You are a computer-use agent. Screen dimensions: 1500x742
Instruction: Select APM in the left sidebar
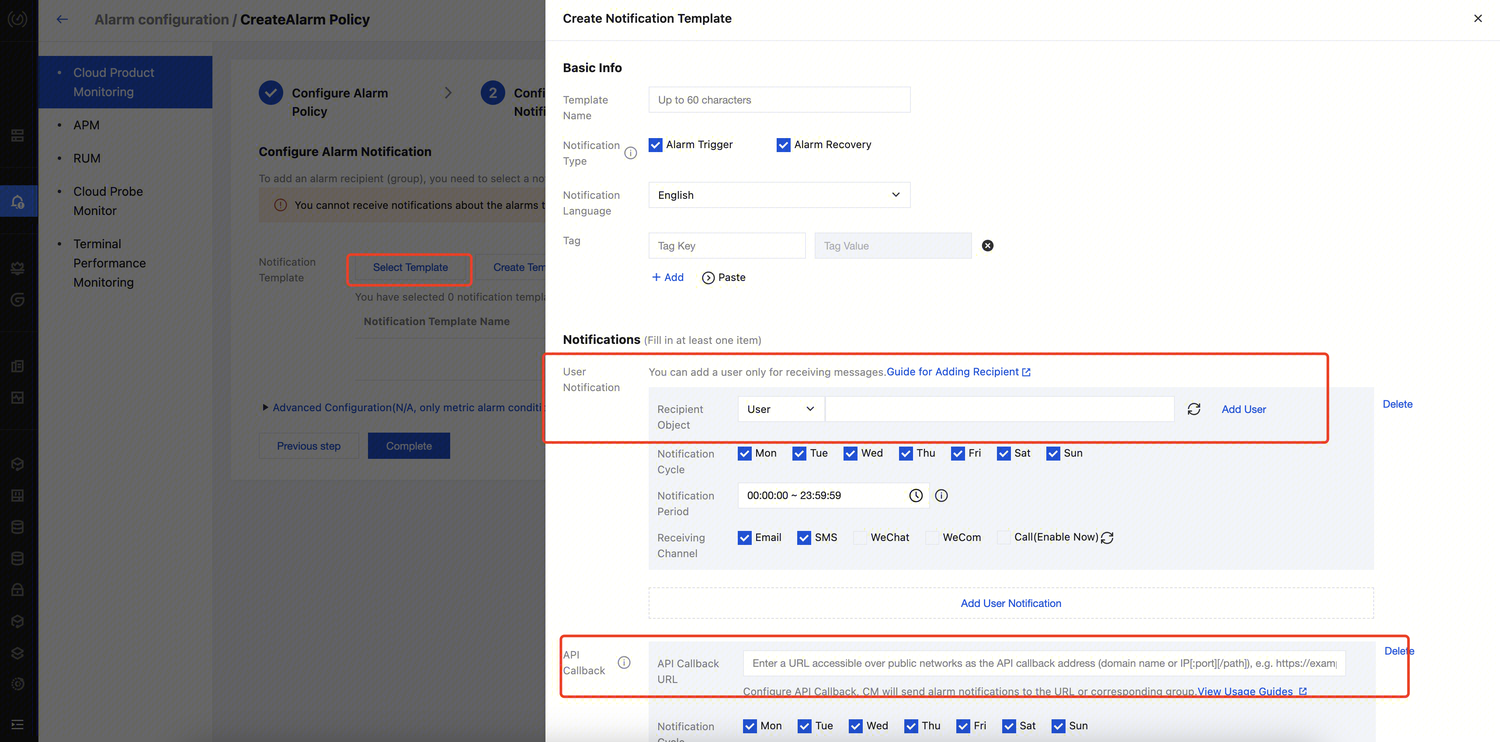[87, 125]
